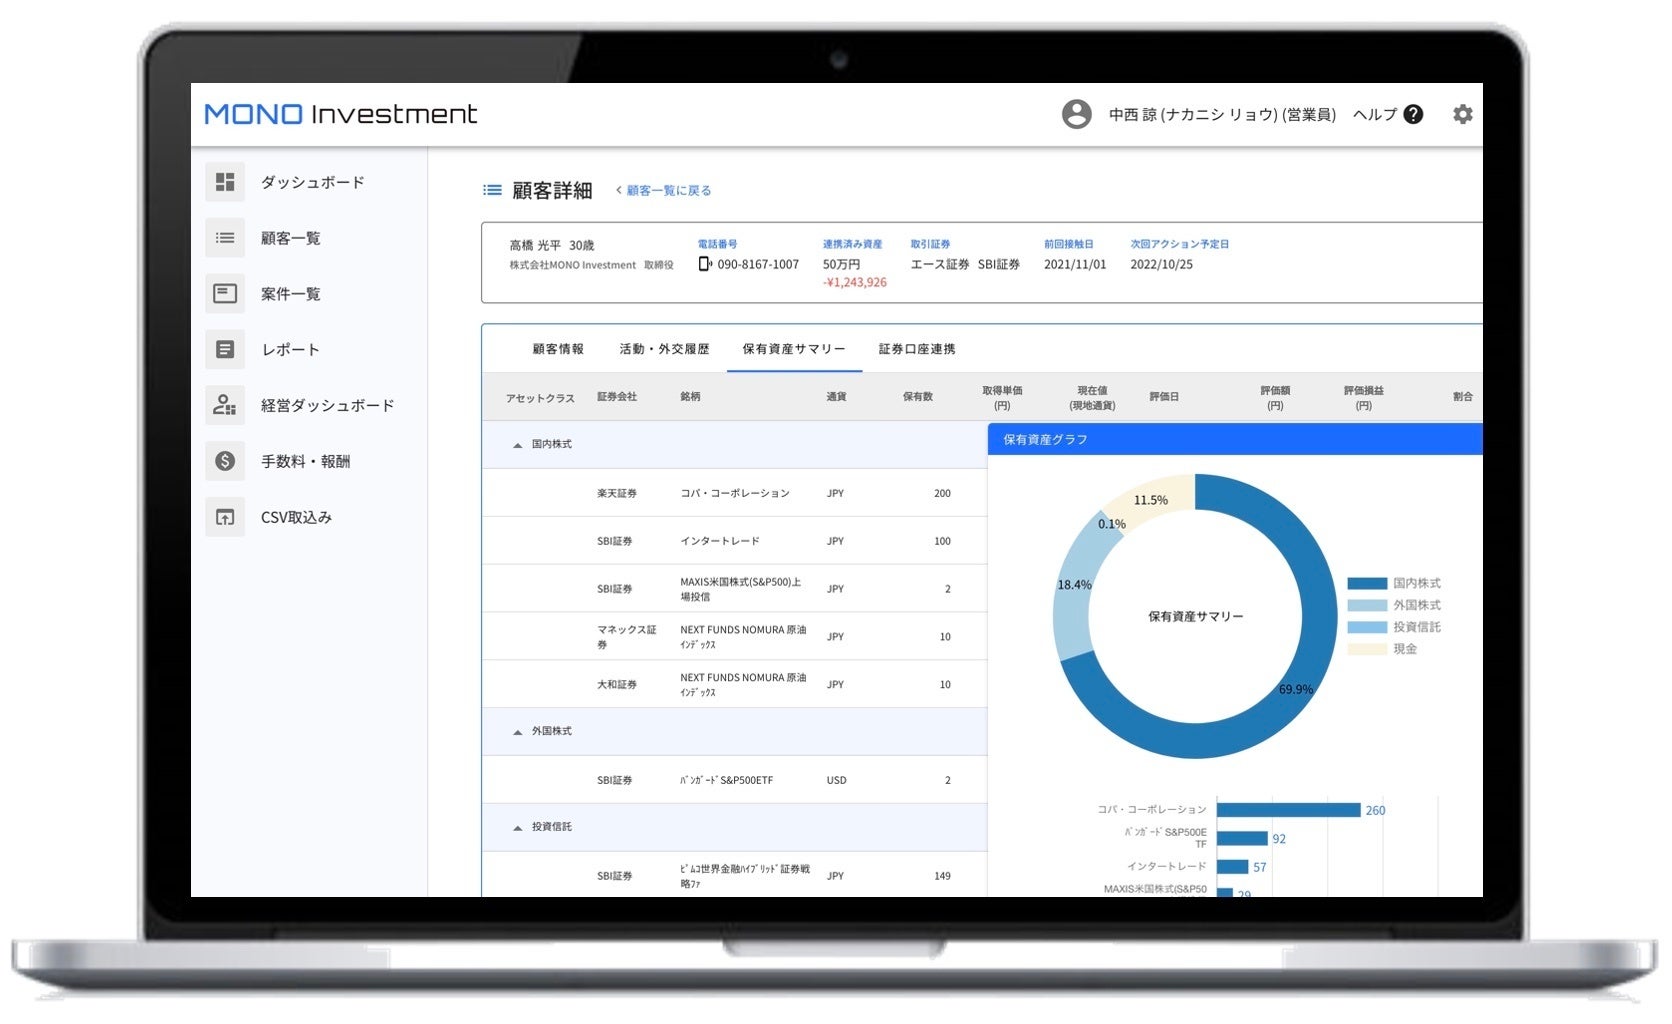Open the 経営ダッシュボード icon
1672x1024 pixels.
(225, 405)
